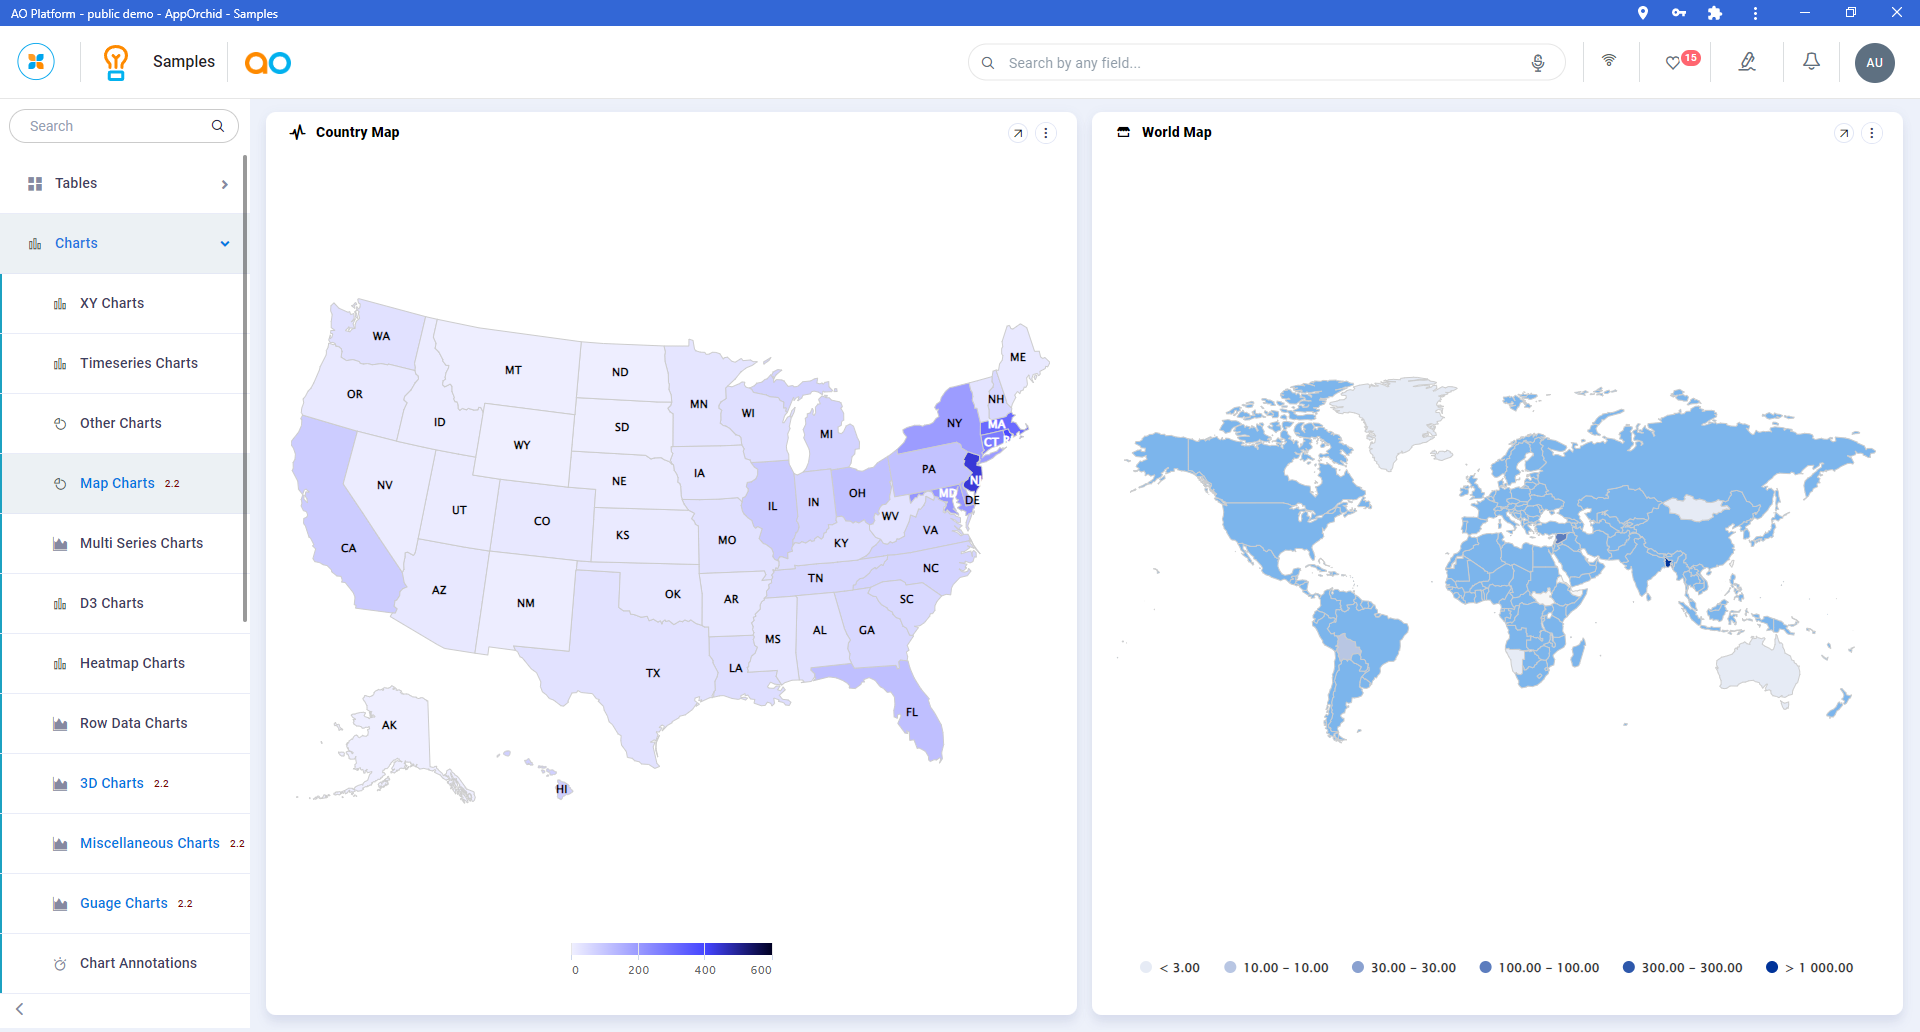Open the favorites heart icon with badge
This screenshot has height=1032, width=1920.
(x=1673, y=63)
